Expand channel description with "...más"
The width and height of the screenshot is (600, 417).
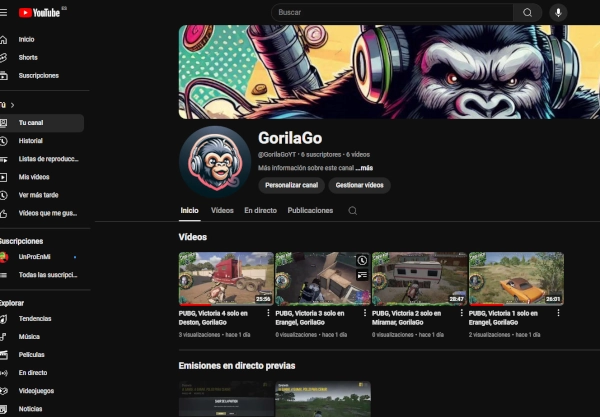(364, 168)
